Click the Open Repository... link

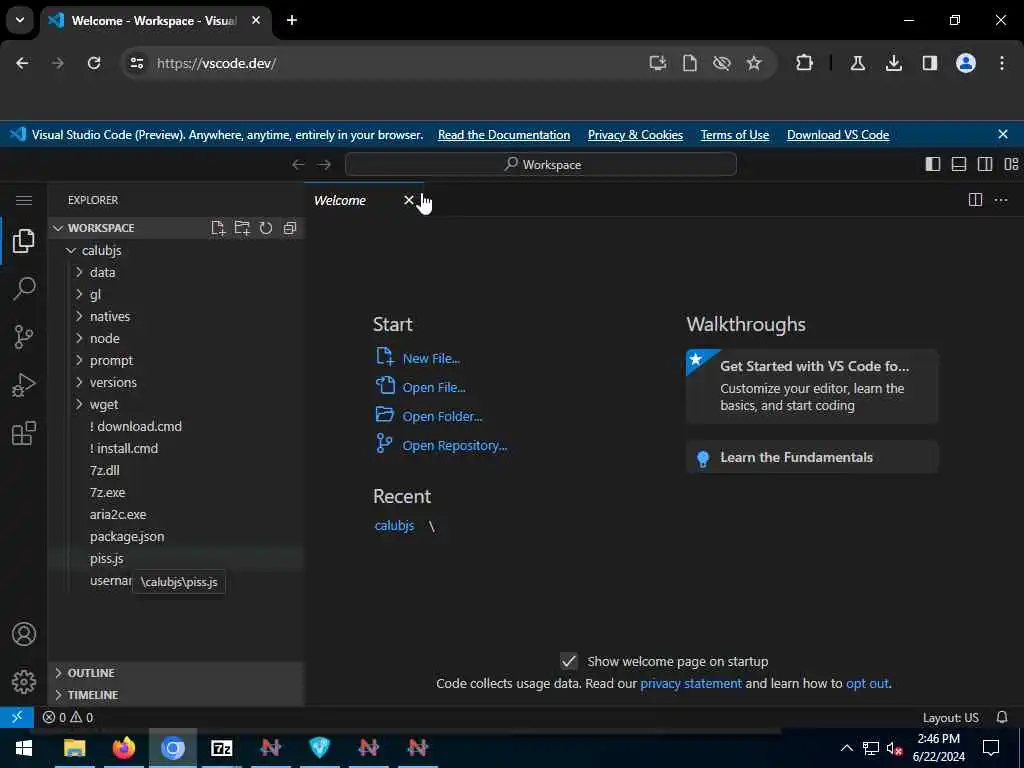click(x=455, y=445)
